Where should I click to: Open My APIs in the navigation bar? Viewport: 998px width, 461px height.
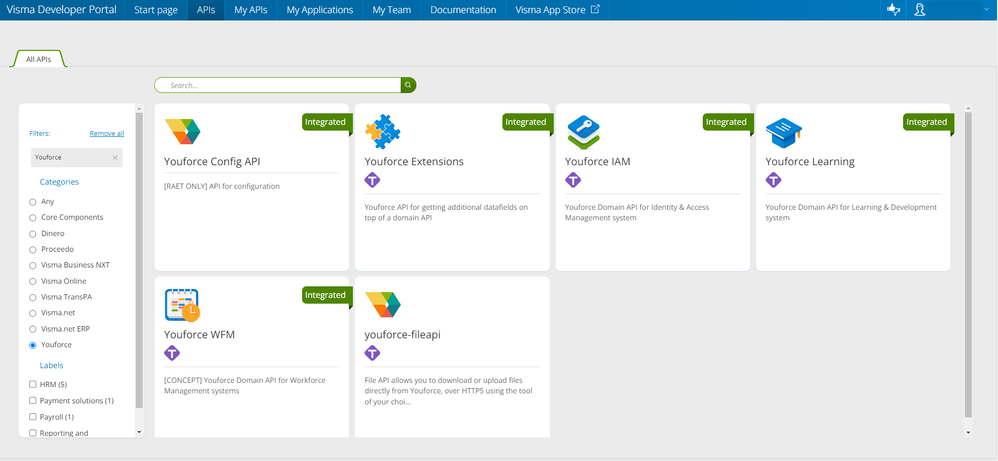[251, 10]
